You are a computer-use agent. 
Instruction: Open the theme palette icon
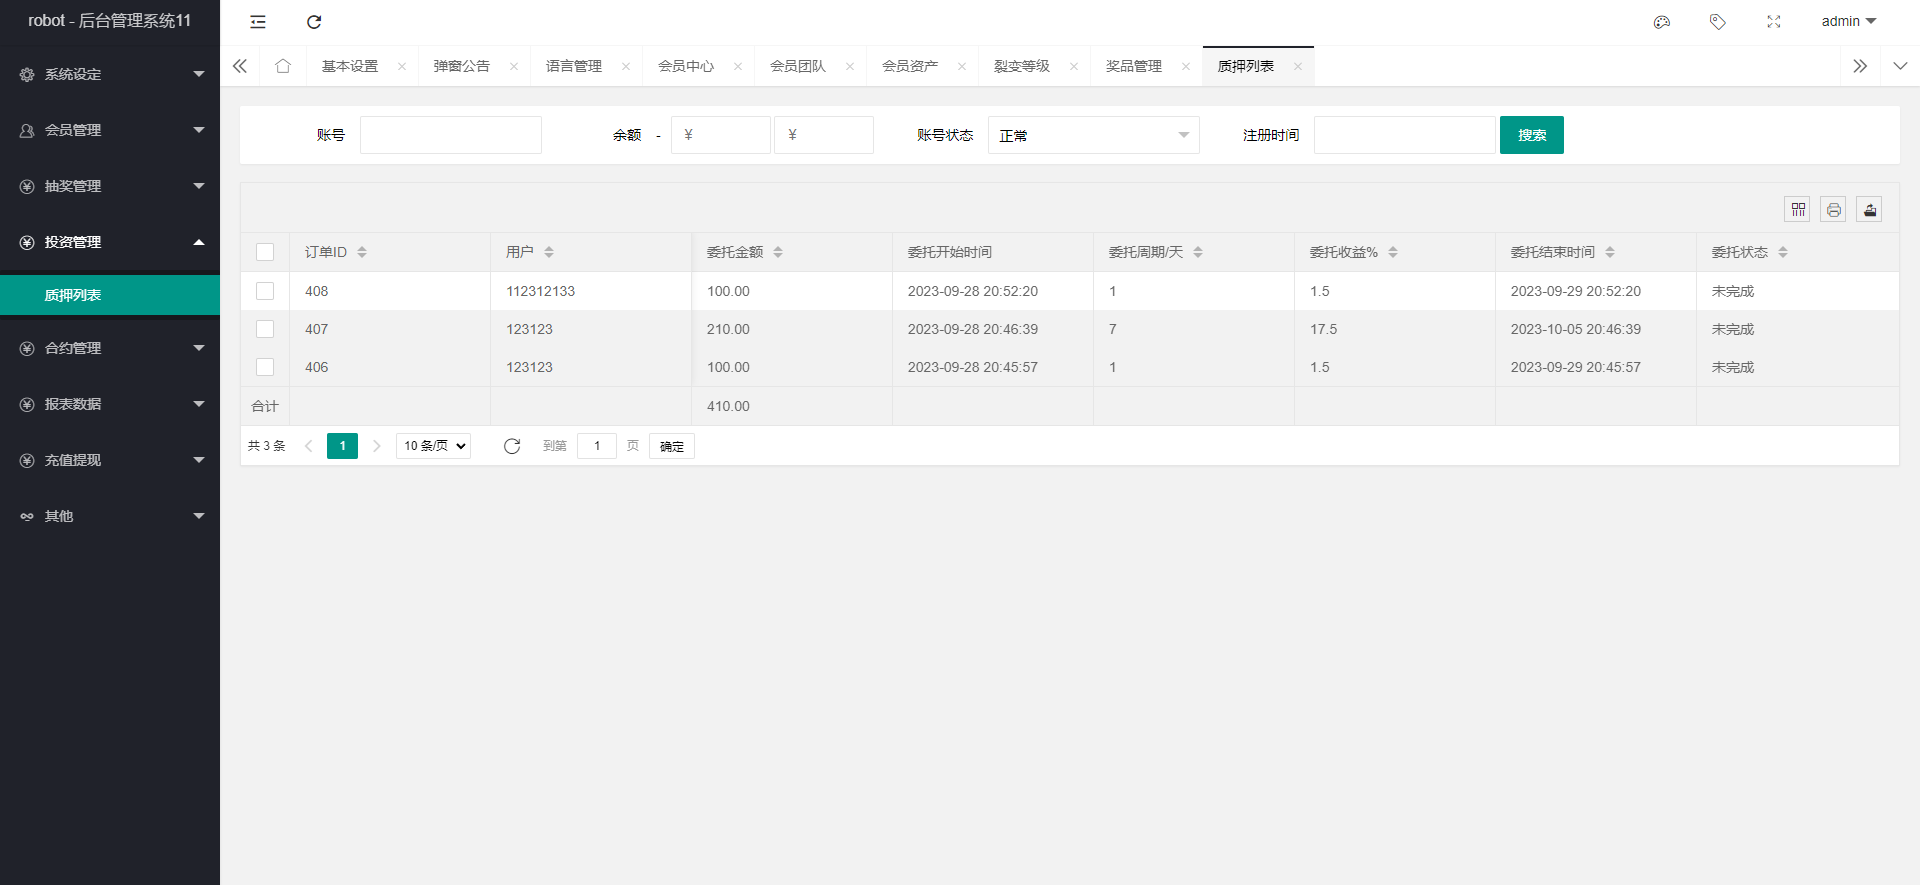pyautogui.click(x=1662, y=22)
